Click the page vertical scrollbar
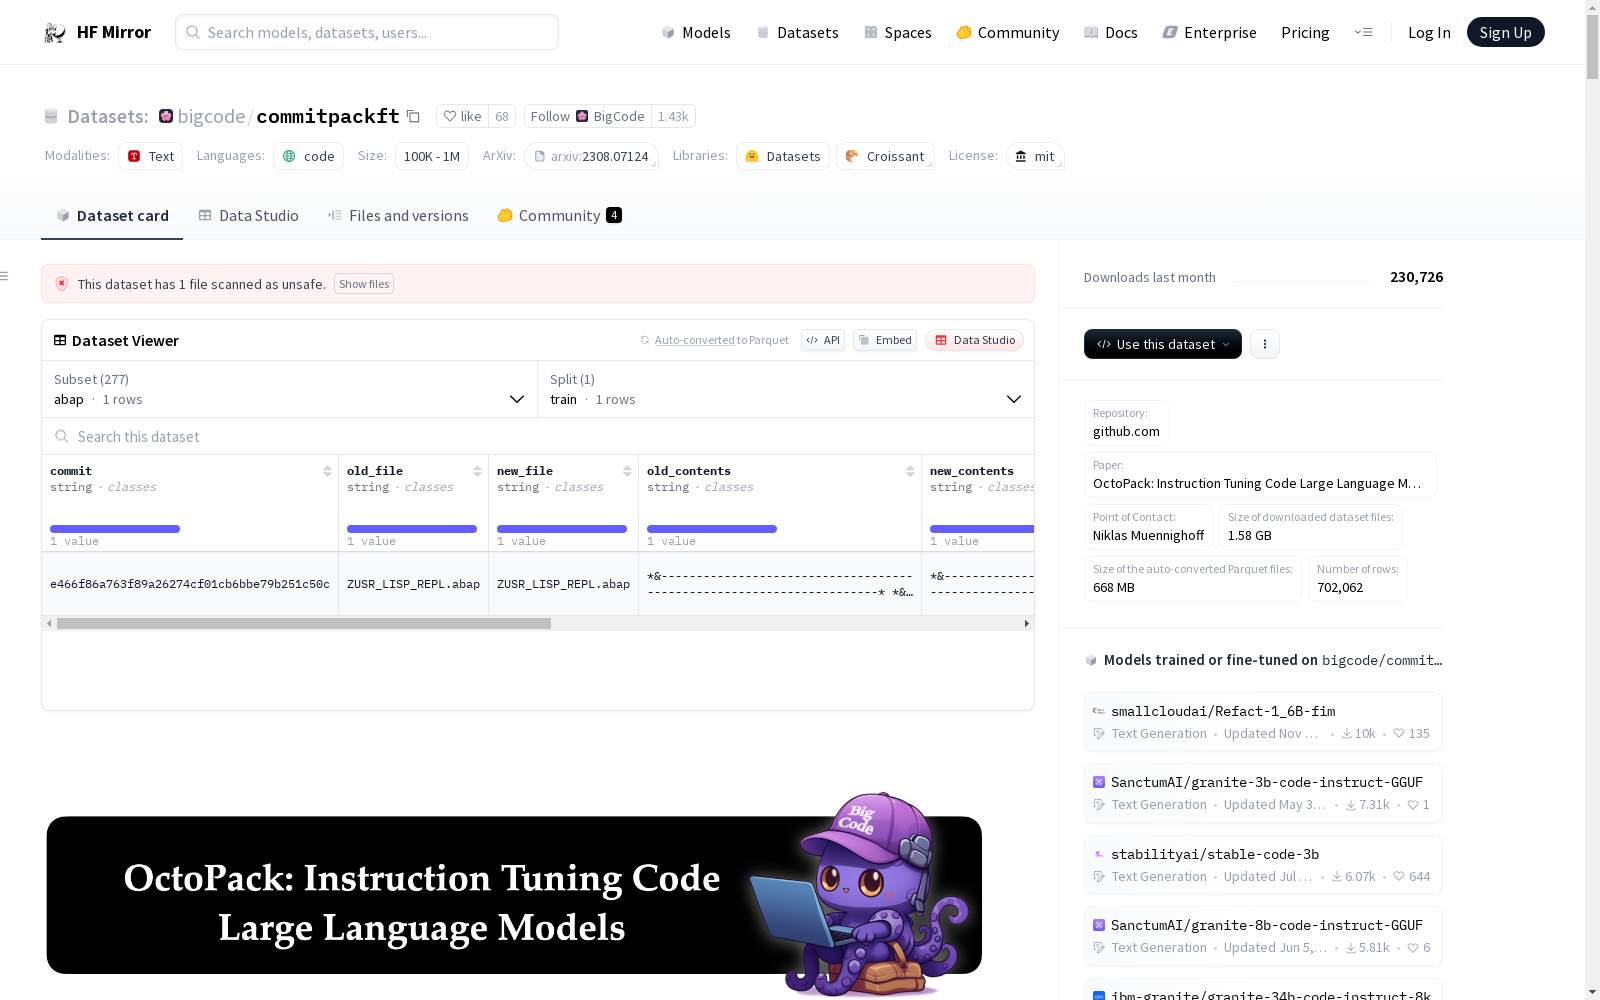 pyautogui.click(x=1592, y=47)
